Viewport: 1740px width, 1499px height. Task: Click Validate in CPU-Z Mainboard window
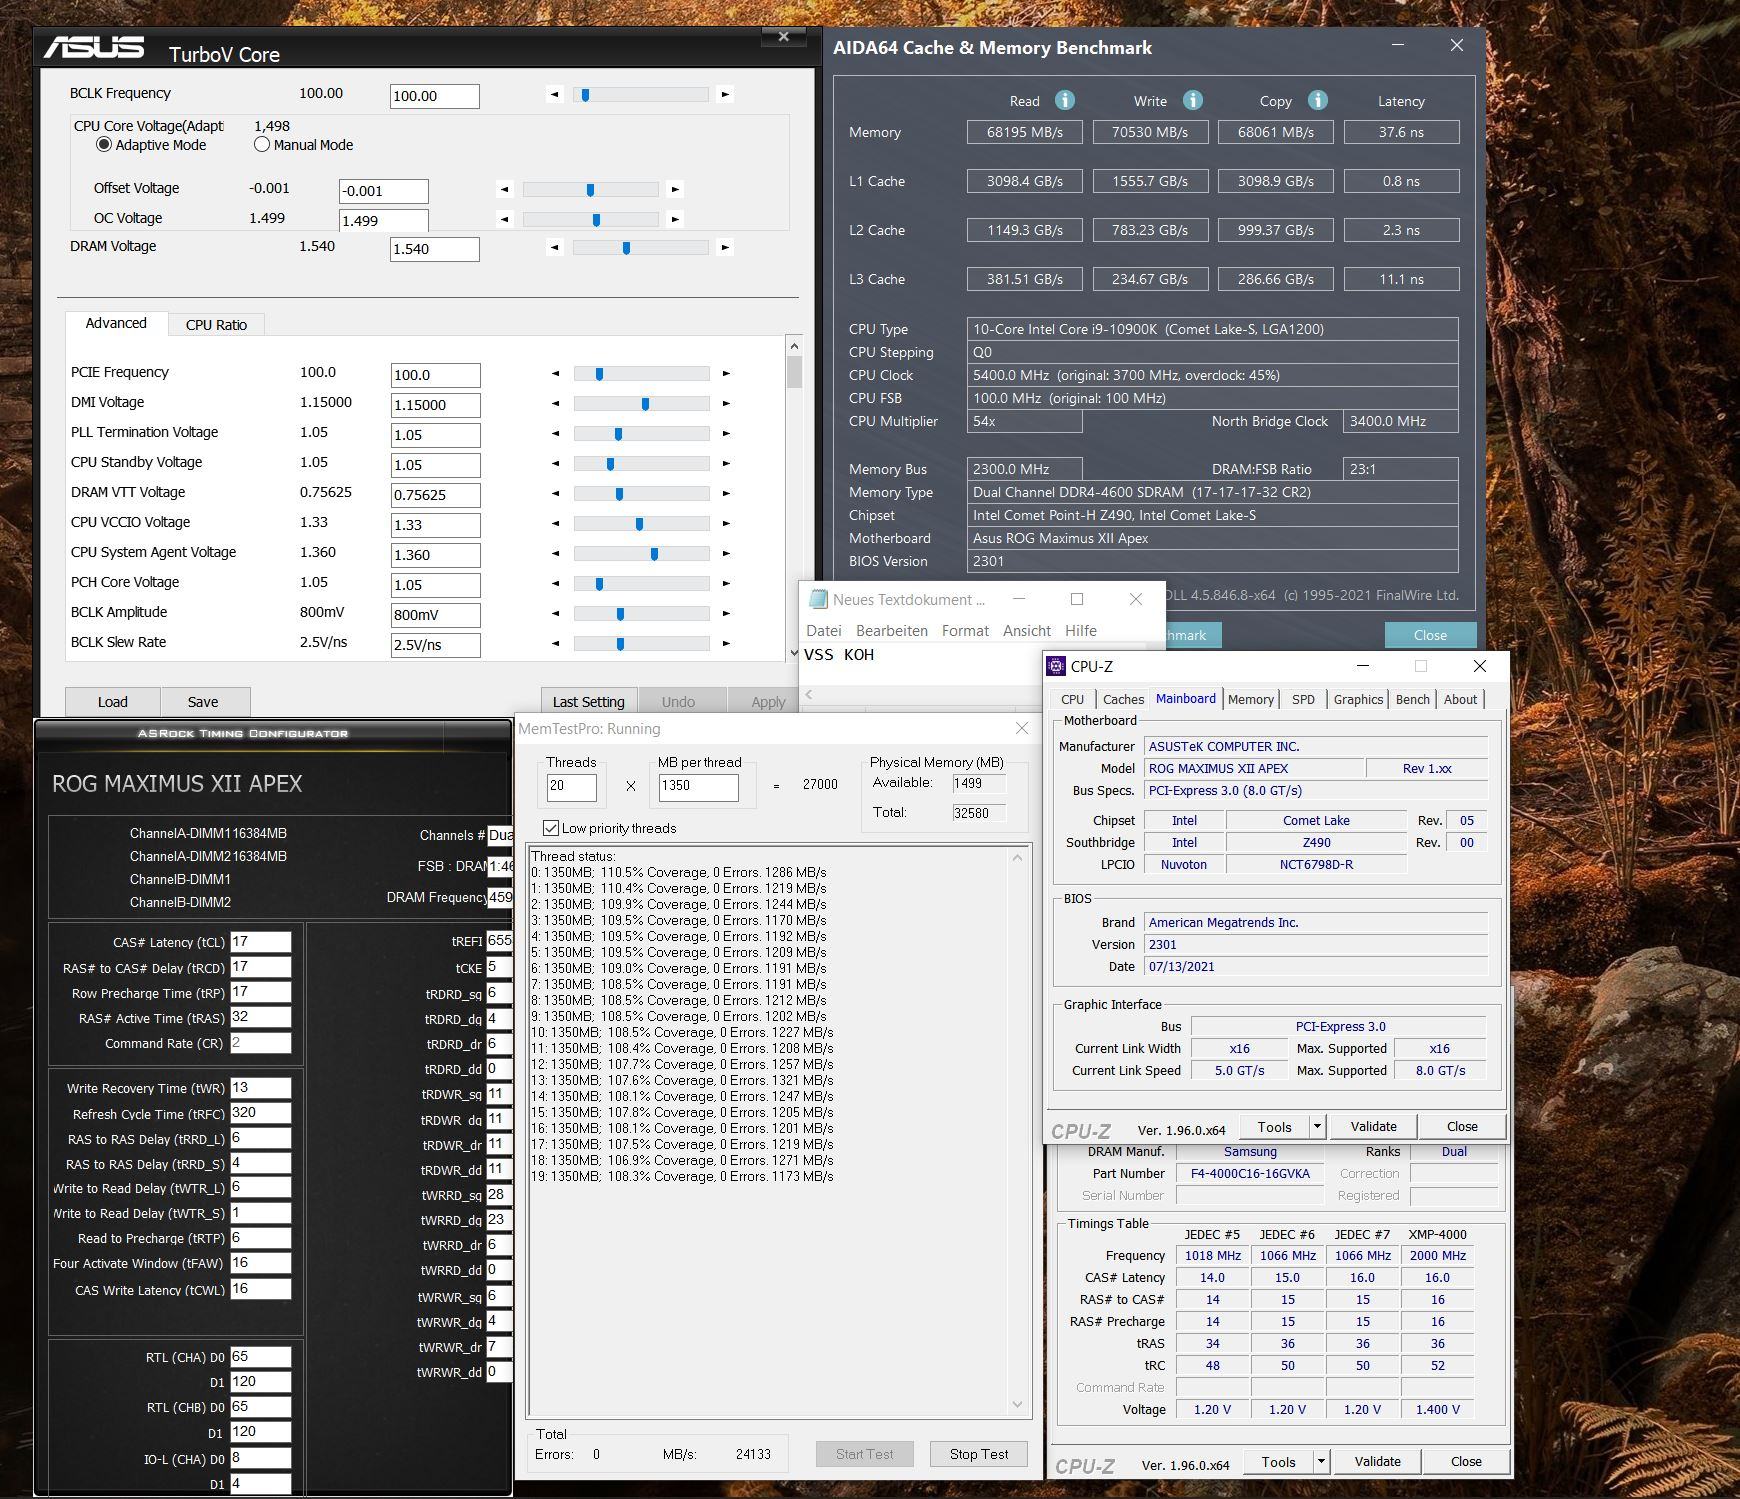point(1373,1127)
